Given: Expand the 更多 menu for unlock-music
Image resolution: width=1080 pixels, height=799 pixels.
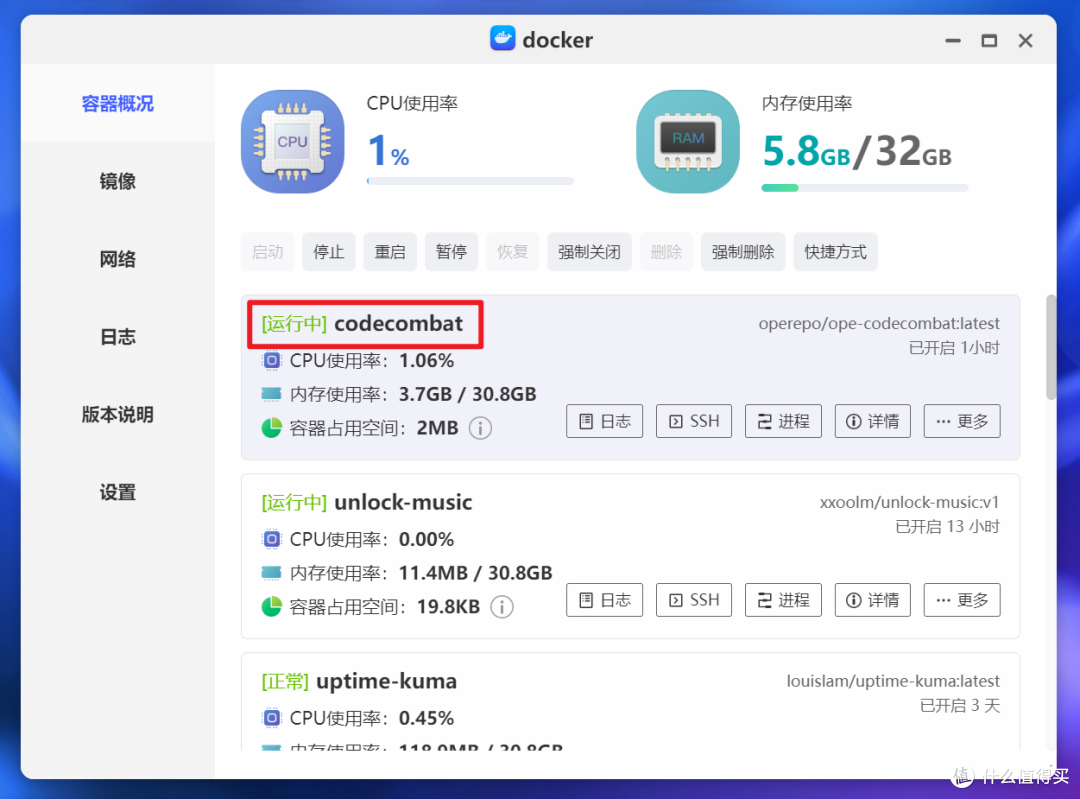Looking at the screenshot, I should (x=962, y=600).
